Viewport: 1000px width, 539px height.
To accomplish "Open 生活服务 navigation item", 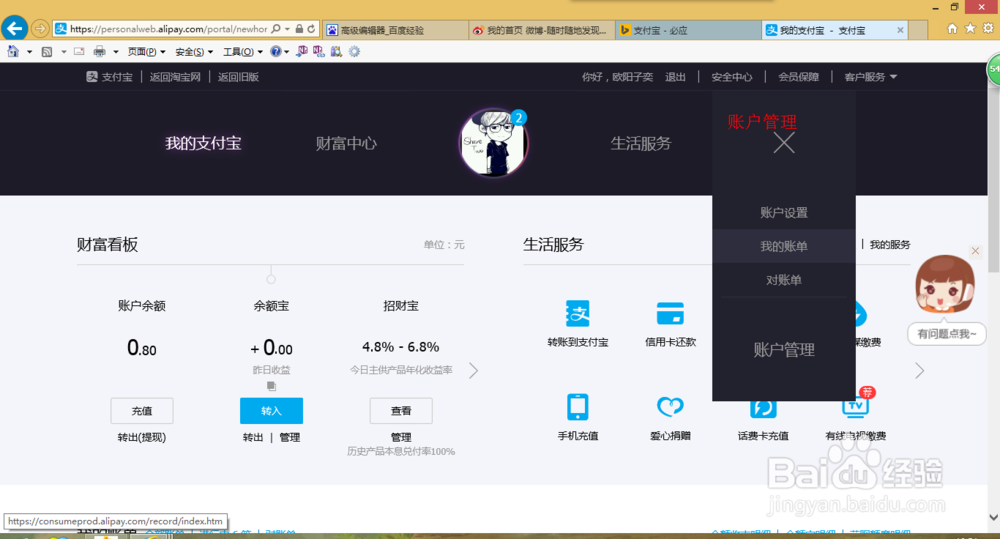I will coord(641,144).
